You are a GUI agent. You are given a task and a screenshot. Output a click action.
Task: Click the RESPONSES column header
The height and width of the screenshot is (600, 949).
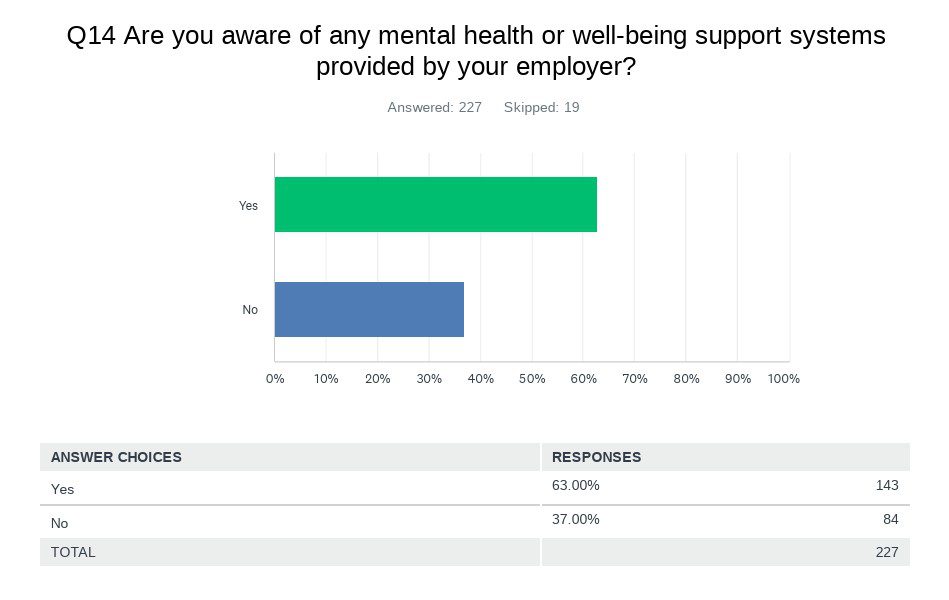point(597,457)
